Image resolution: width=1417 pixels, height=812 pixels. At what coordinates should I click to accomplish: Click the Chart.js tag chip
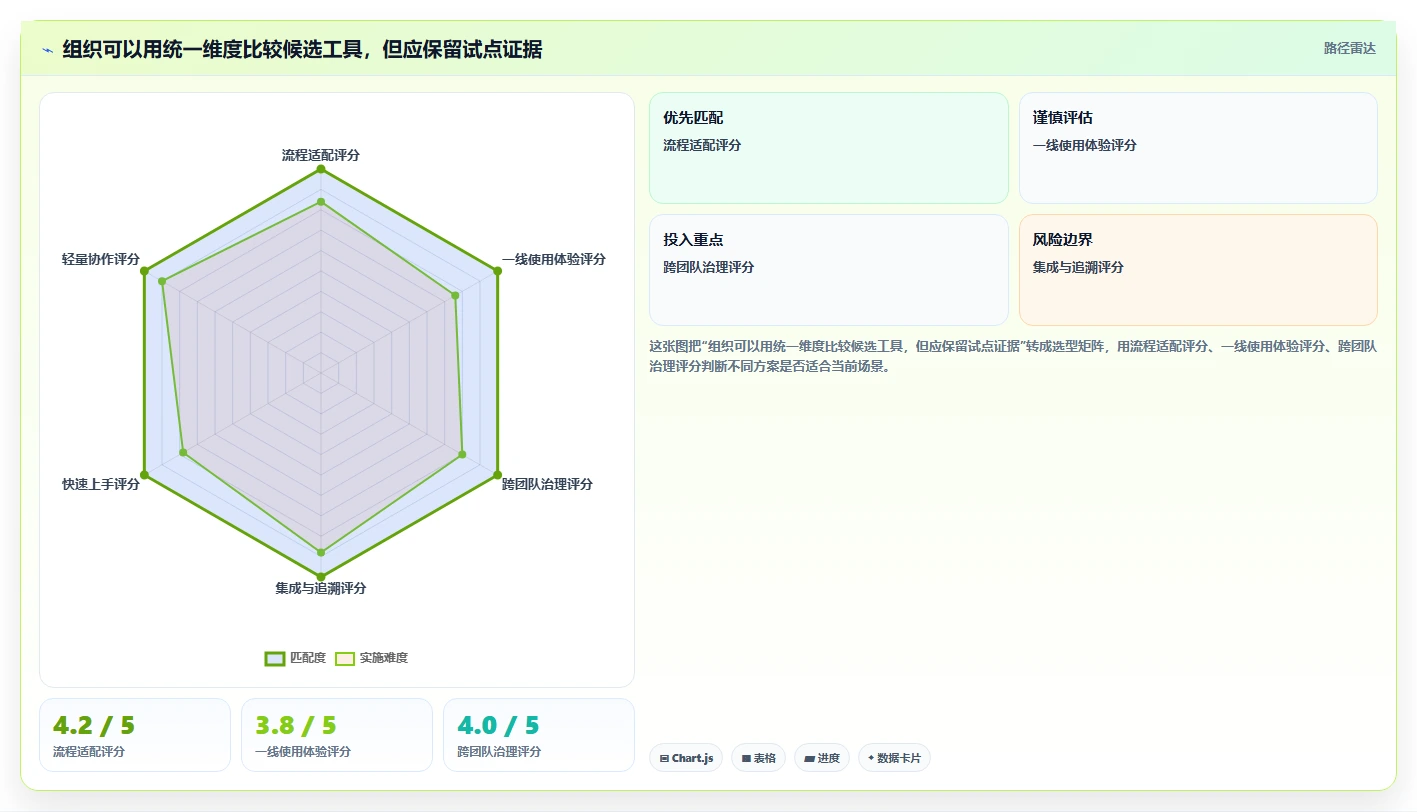coord(686,758)
